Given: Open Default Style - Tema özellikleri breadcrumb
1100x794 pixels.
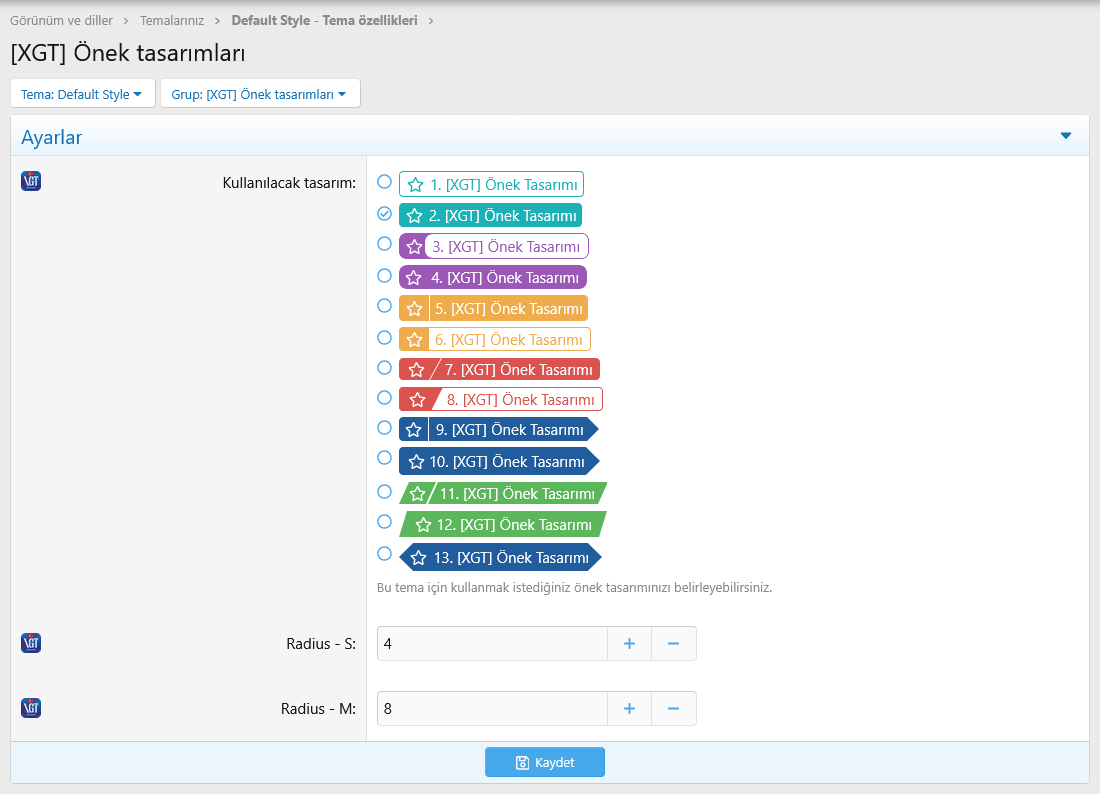Looking at the screenshot, I should (324, 20).
